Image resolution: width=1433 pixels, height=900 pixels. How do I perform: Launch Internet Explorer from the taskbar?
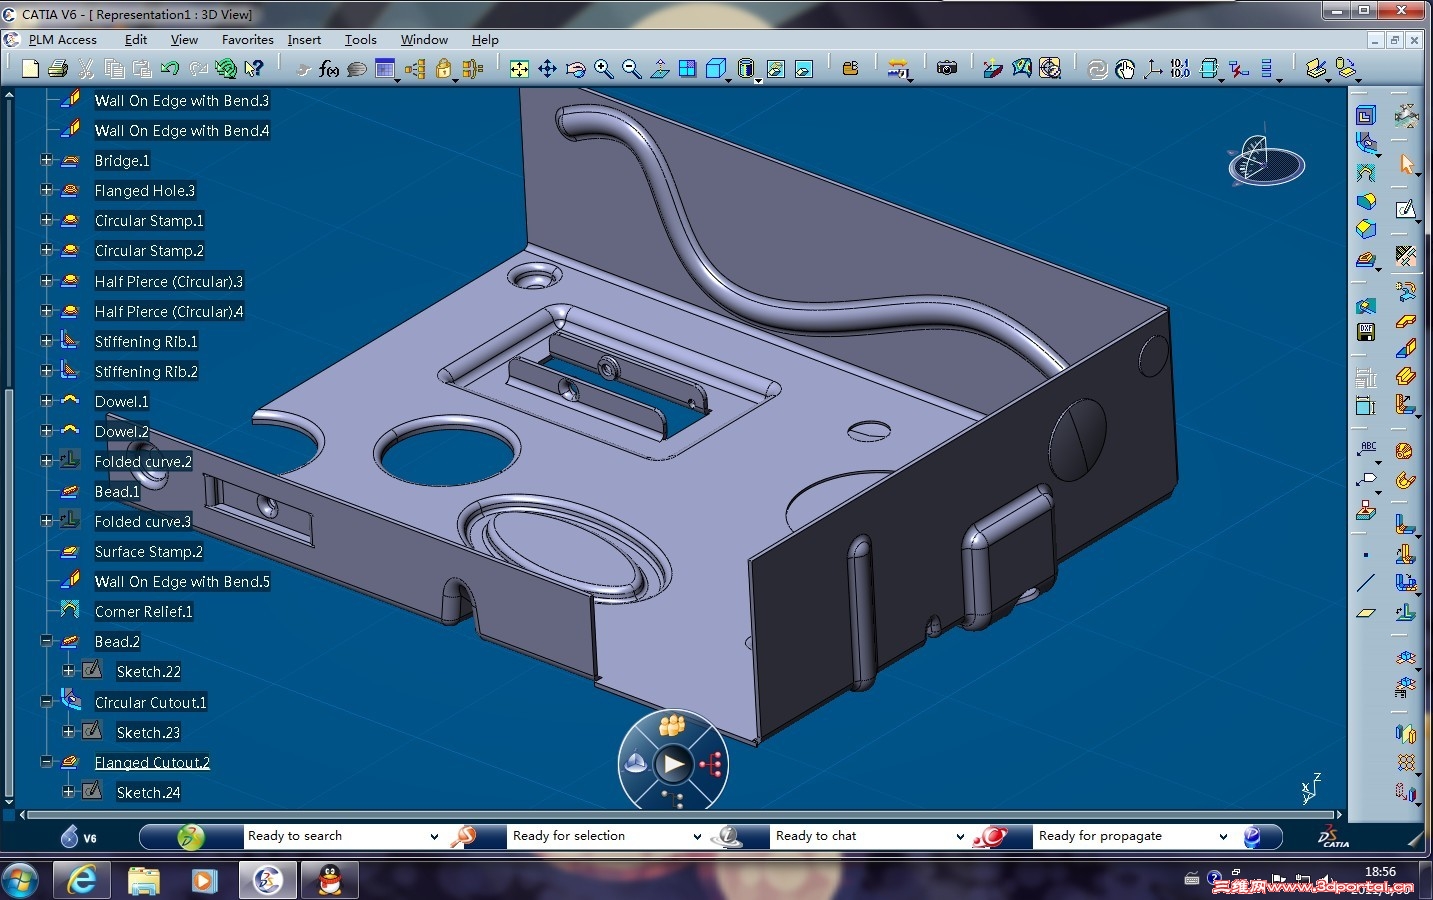pyautogui.click(x=82, y=880)
